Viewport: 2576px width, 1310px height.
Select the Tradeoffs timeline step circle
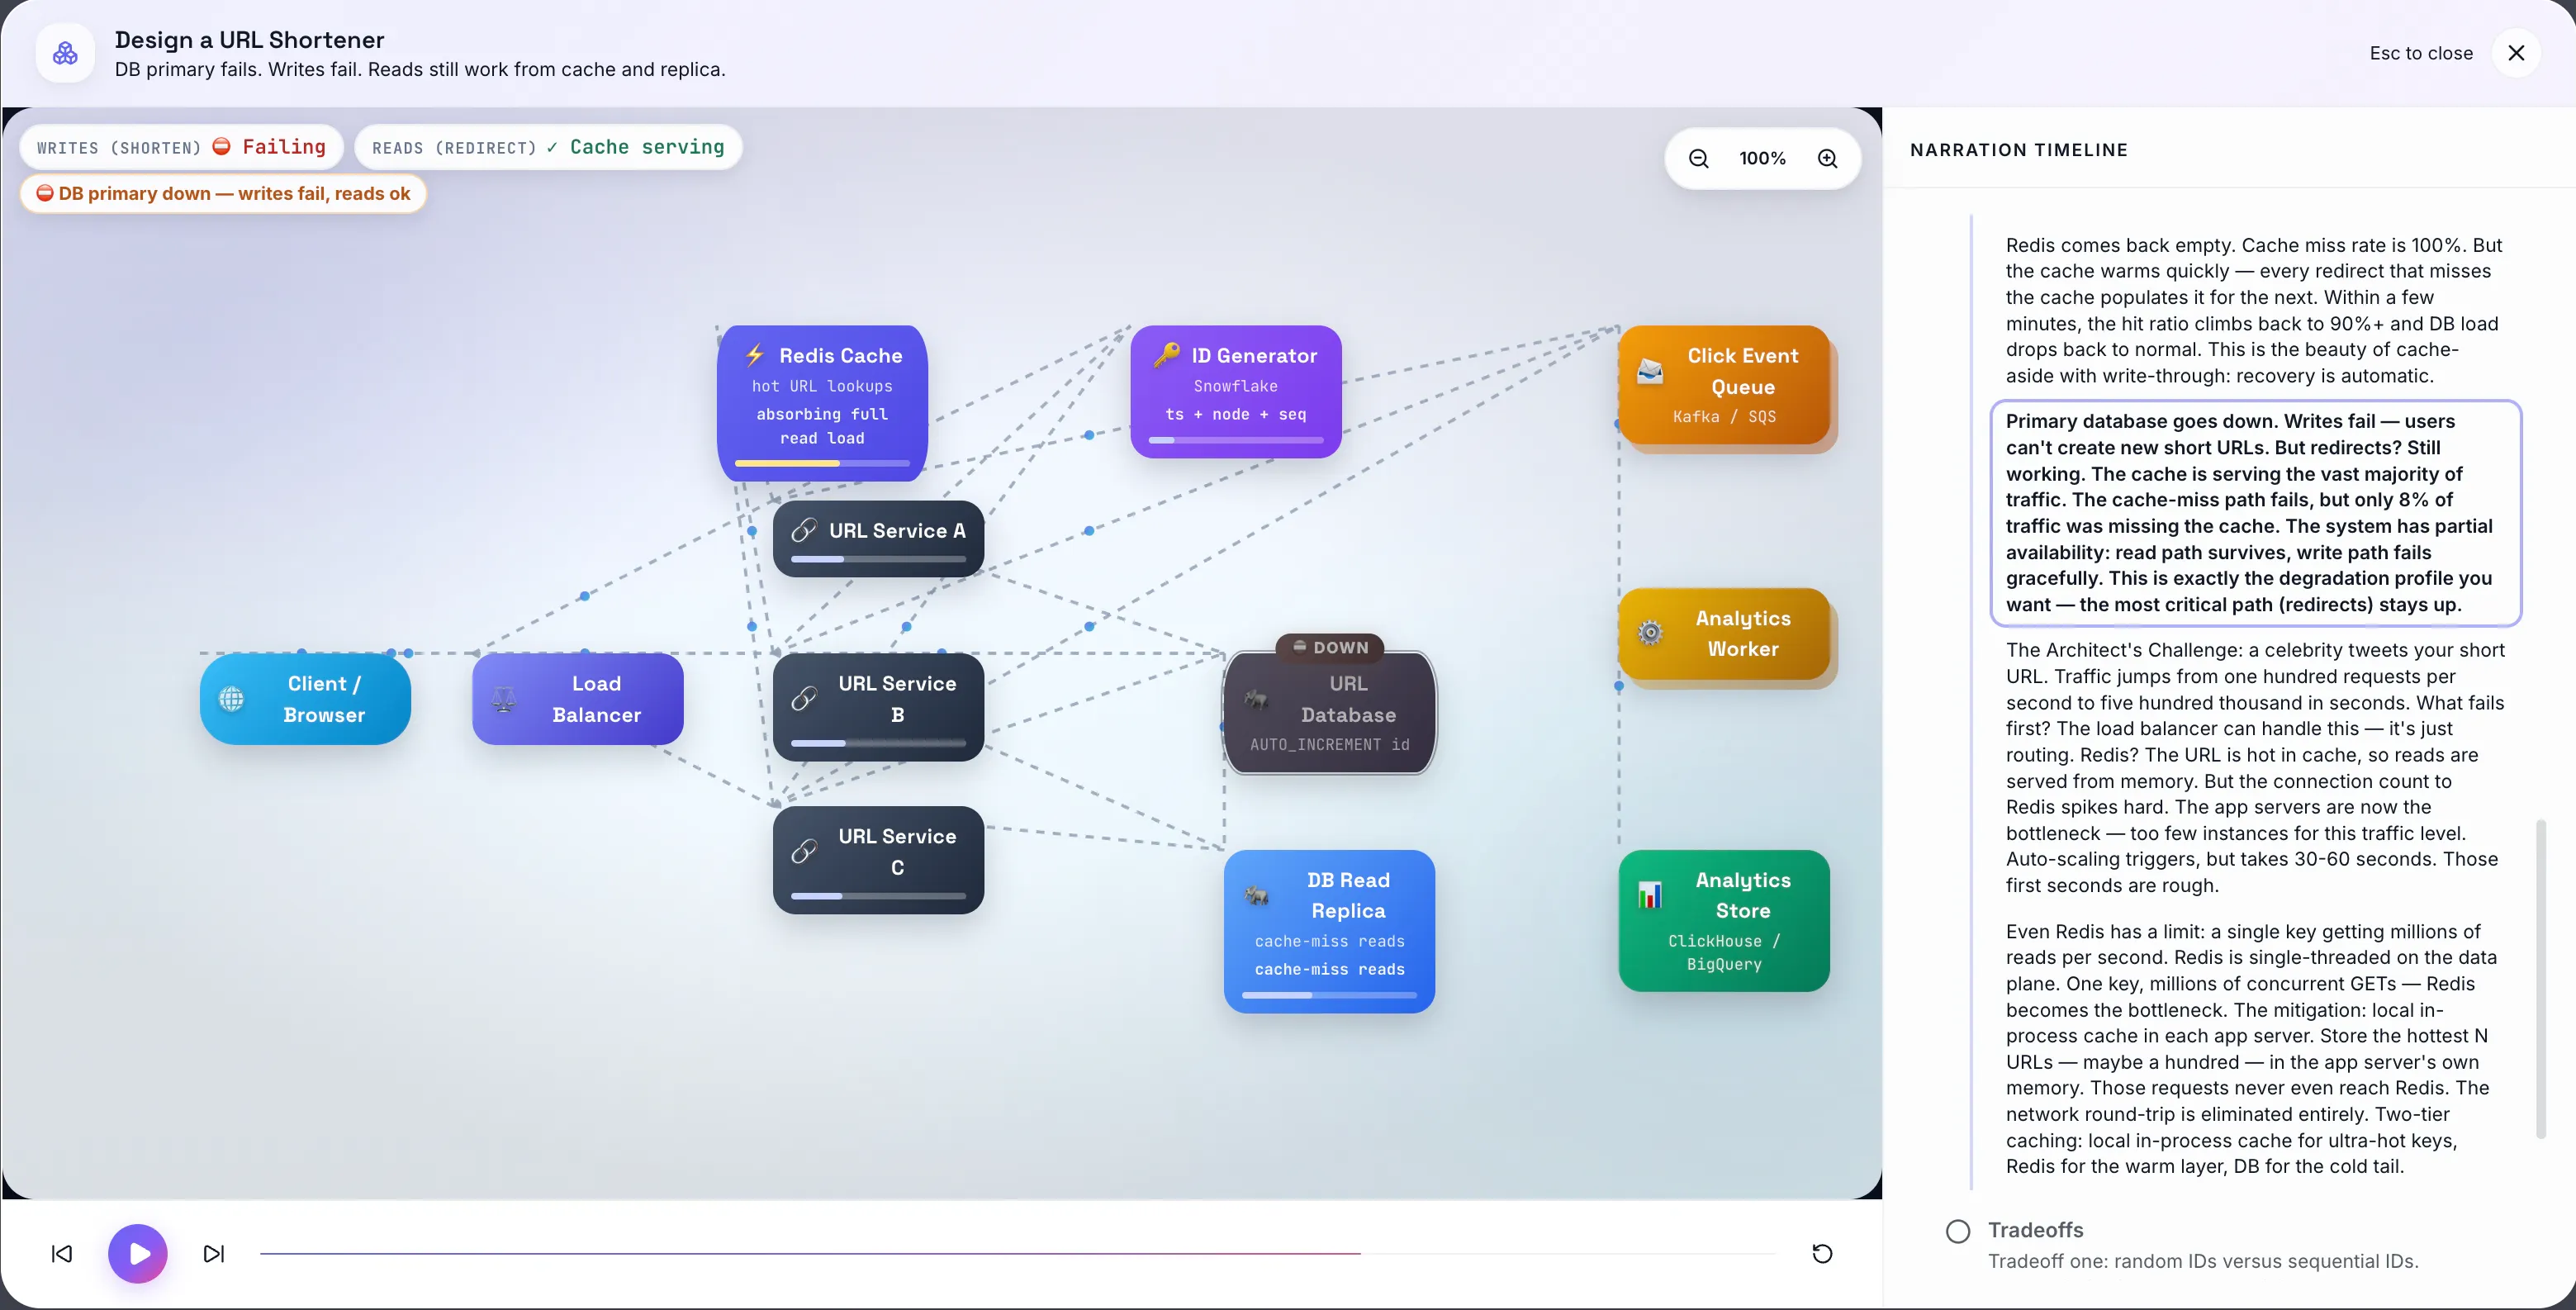(x=1958, y=1231)
